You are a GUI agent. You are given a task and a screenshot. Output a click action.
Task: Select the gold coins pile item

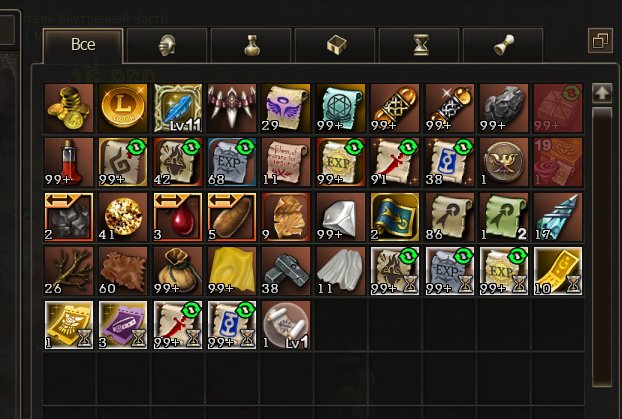tap(69, 108)
